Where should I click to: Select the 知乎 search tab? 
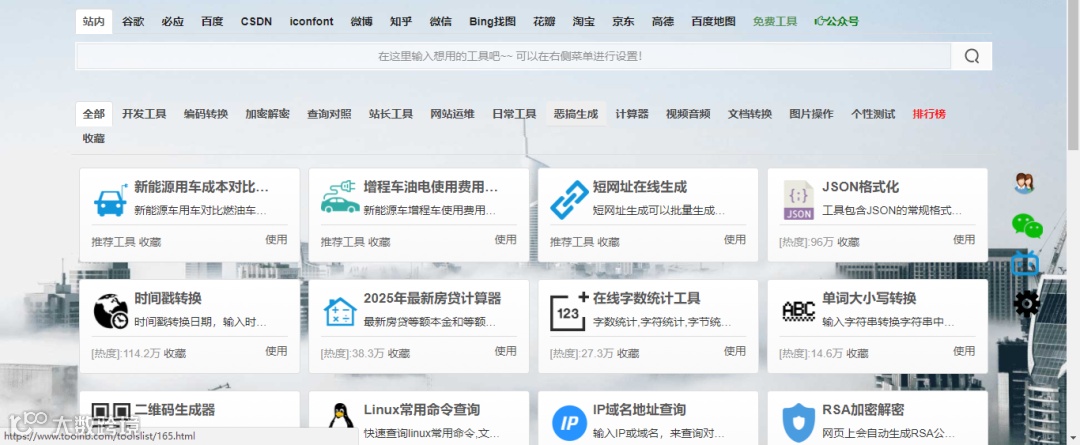401,21
